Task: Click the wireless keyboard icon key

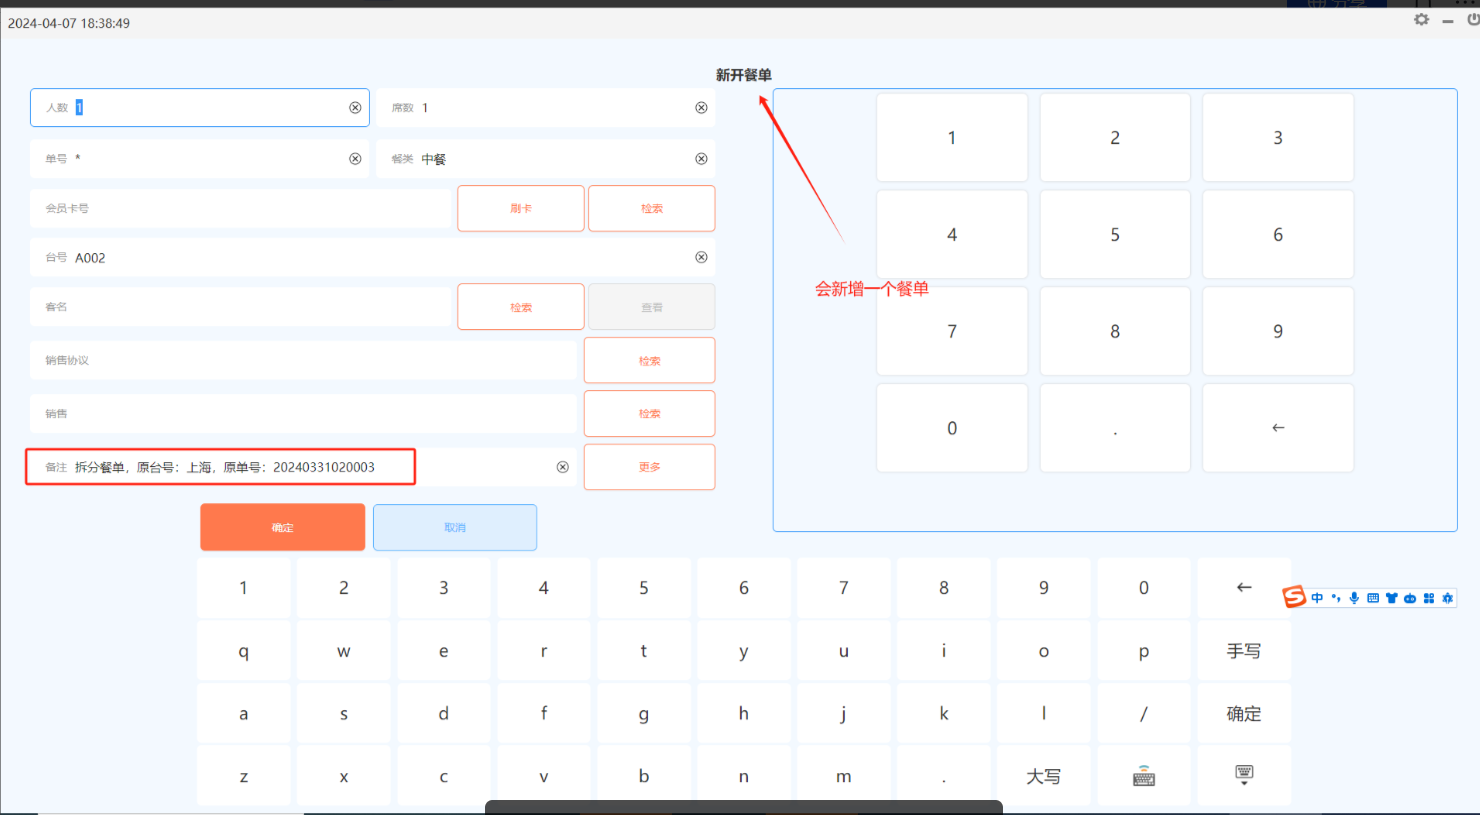Action: point(1144,777)
